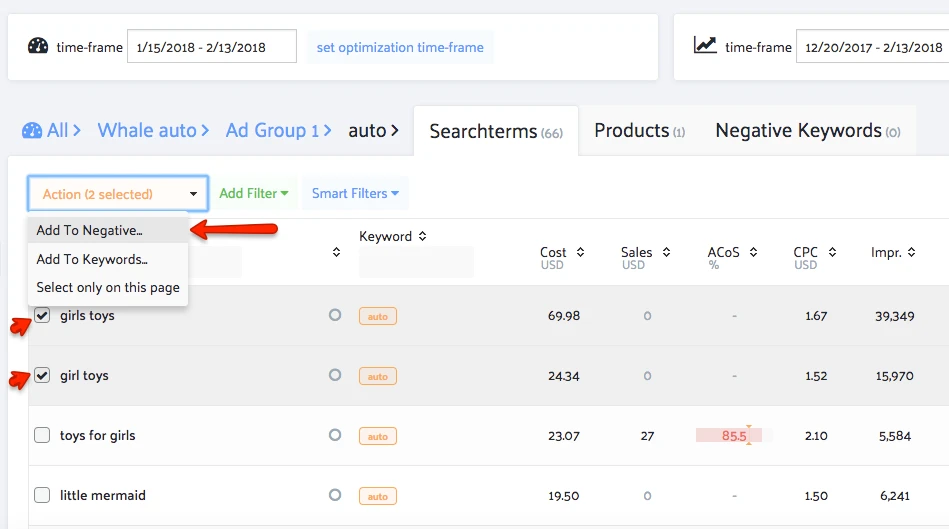
Task: Click the 39,349 impressions value
Action: tap(895, 316)
